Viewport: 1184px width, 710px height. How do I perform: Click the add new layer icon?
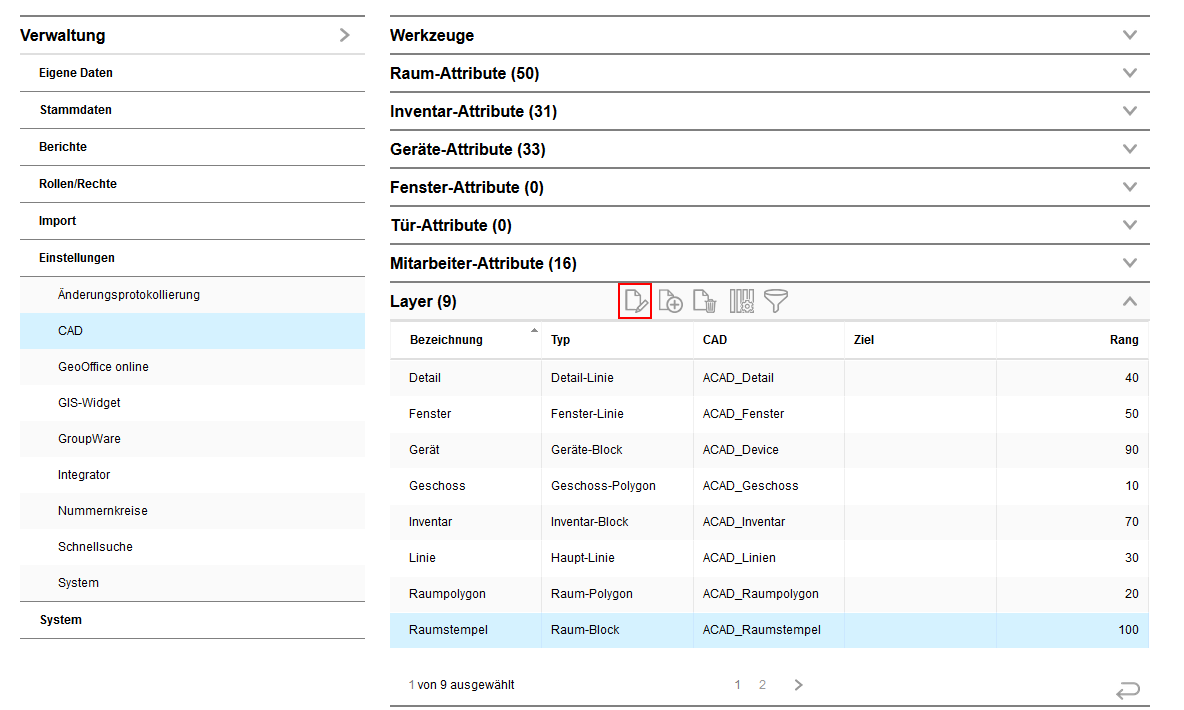pyautogui.click(x=670, y=301)
